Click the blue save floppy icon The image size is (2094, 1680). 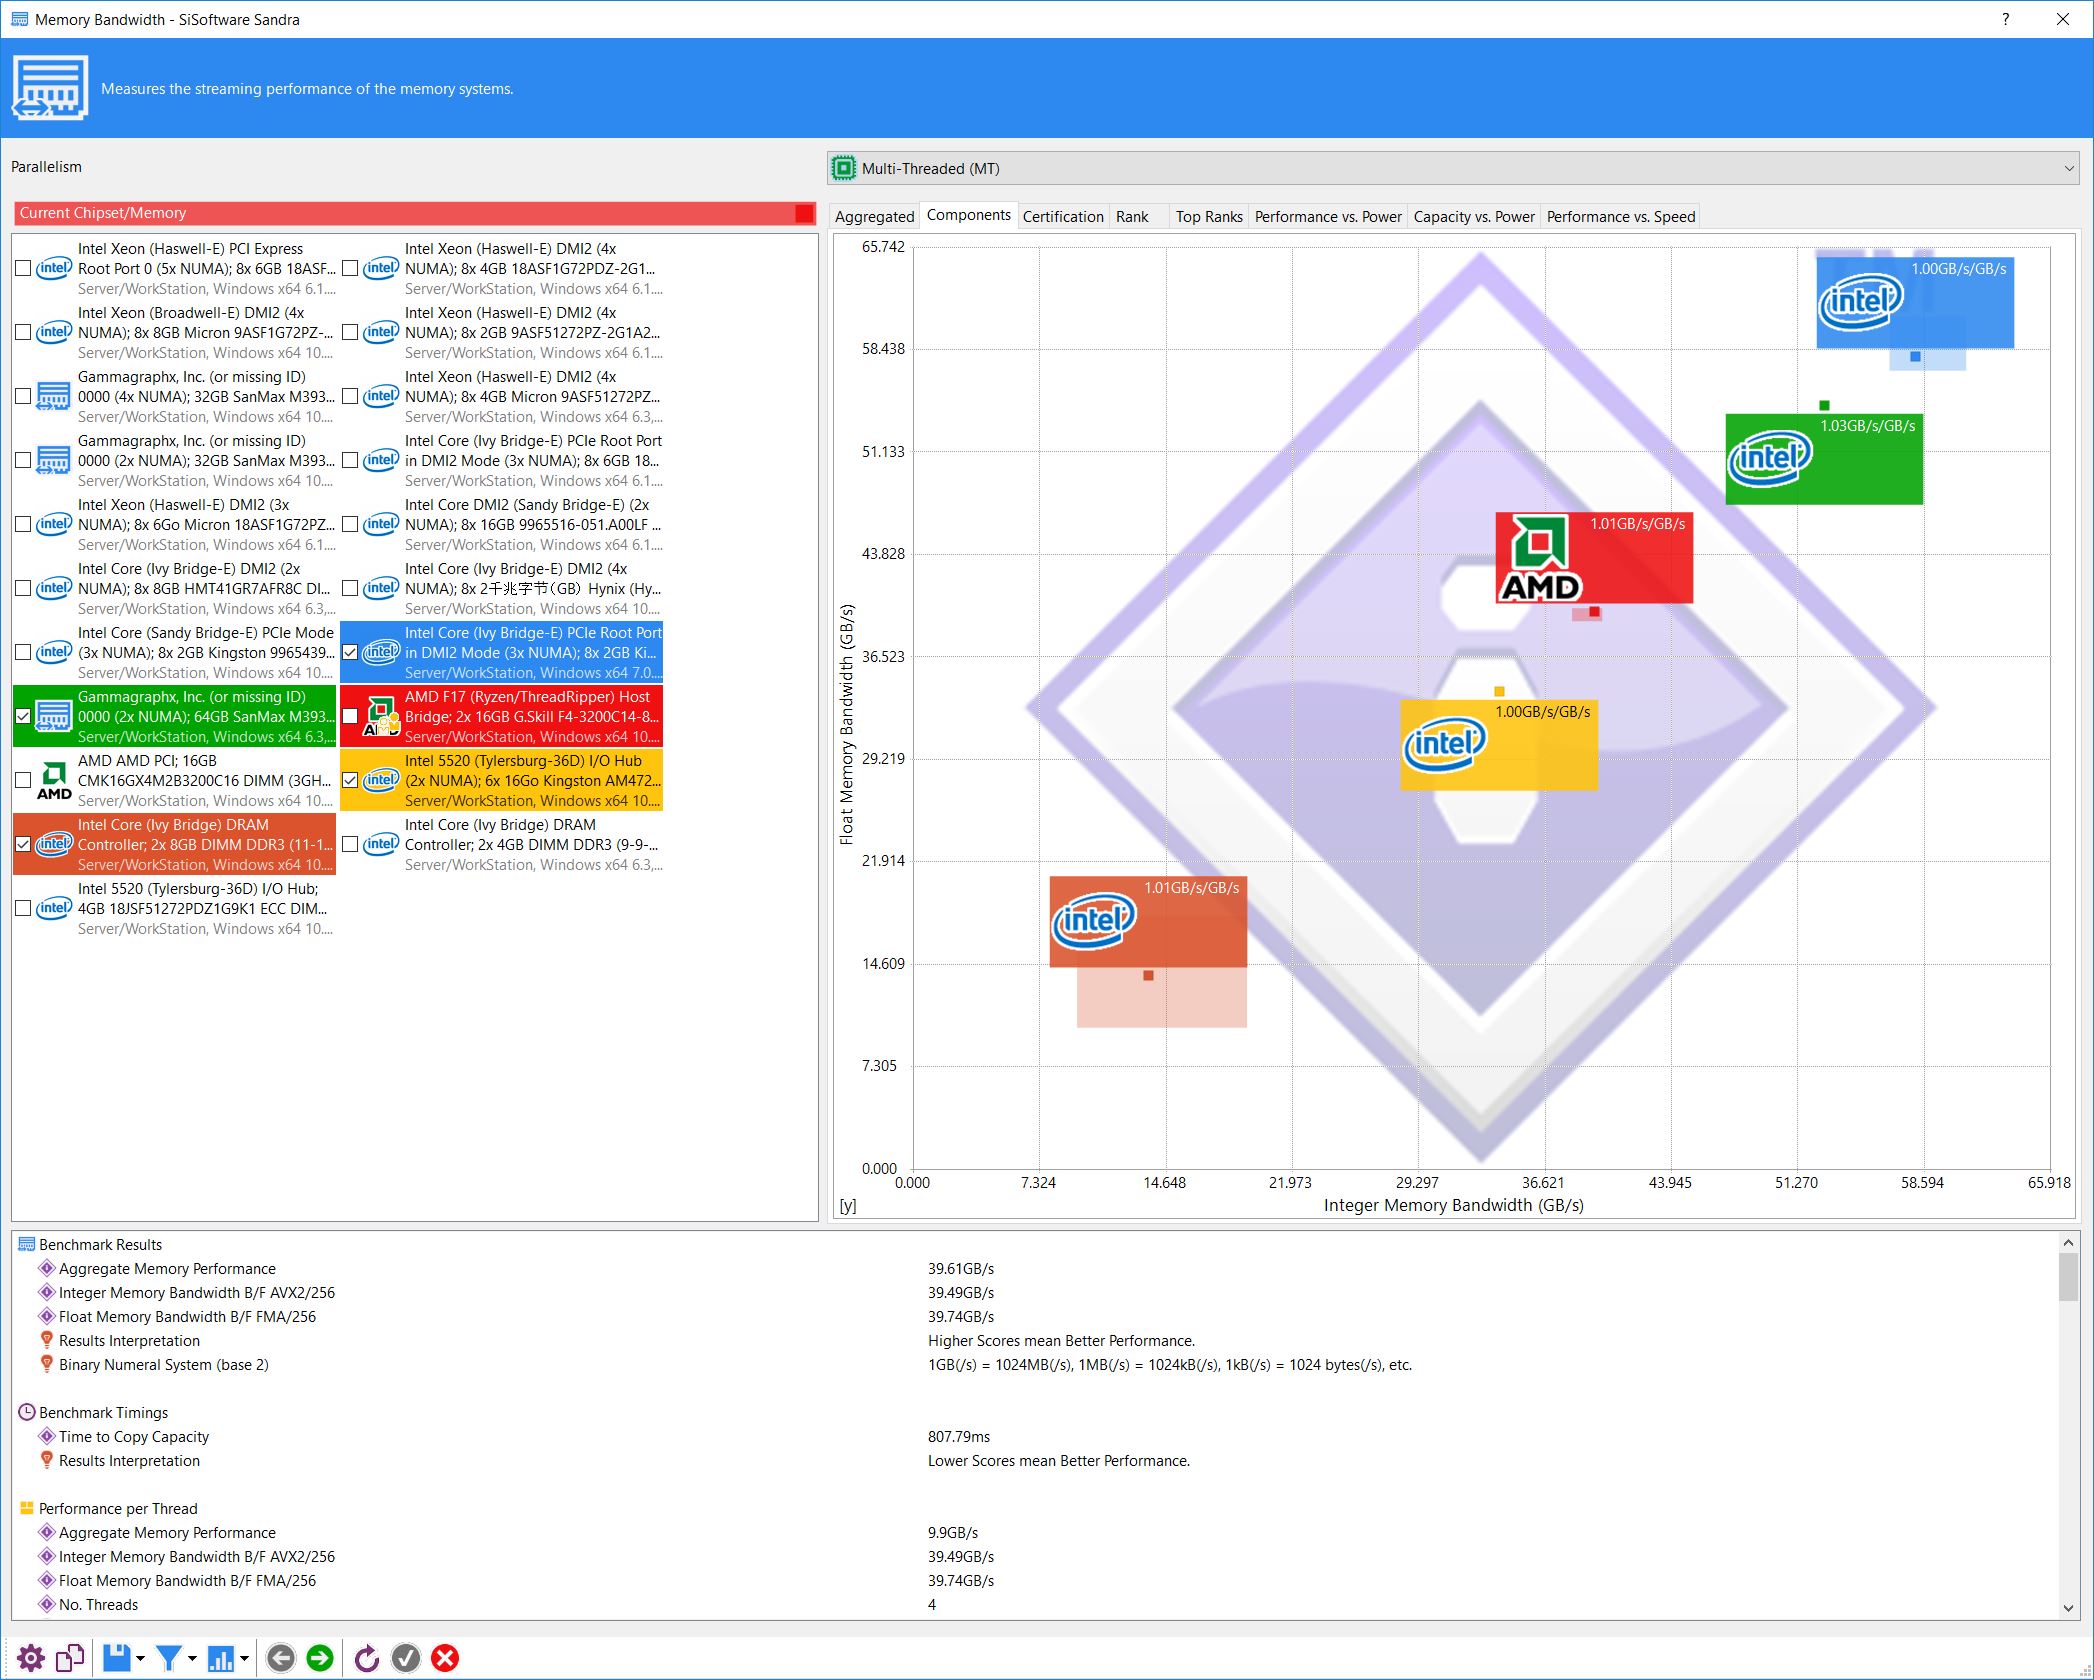tap(116, 1658)
